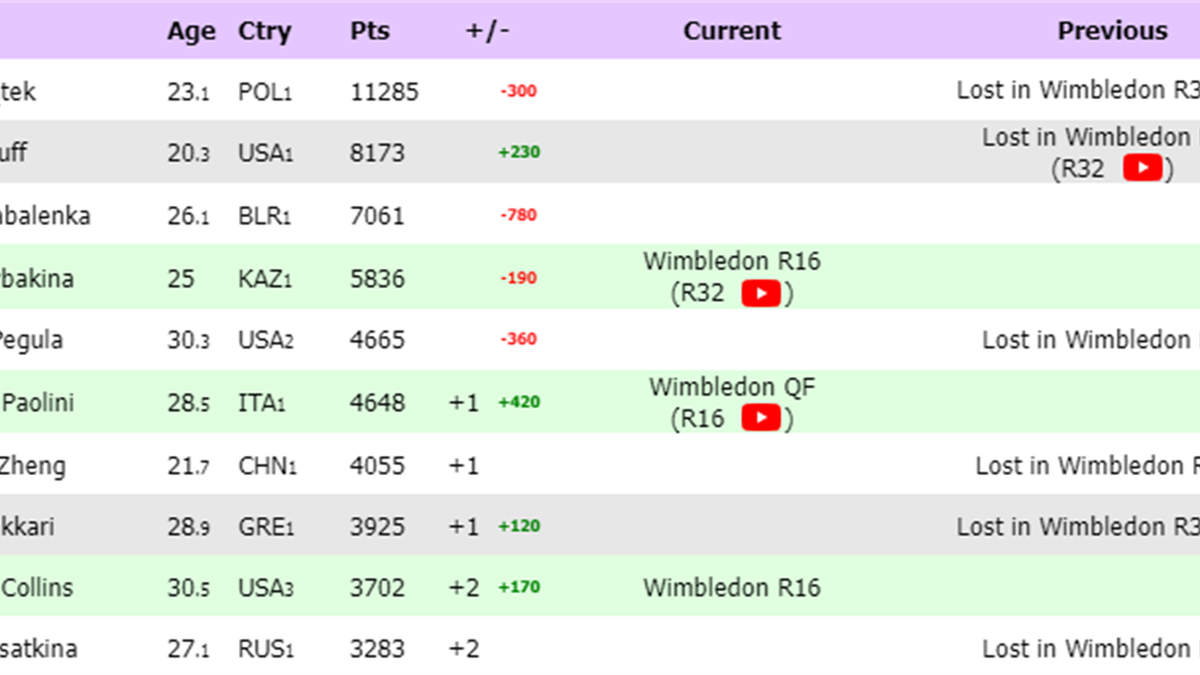
Task: Click the Wimbledon QF result for Paolini
Action: [x=732, y=387]
